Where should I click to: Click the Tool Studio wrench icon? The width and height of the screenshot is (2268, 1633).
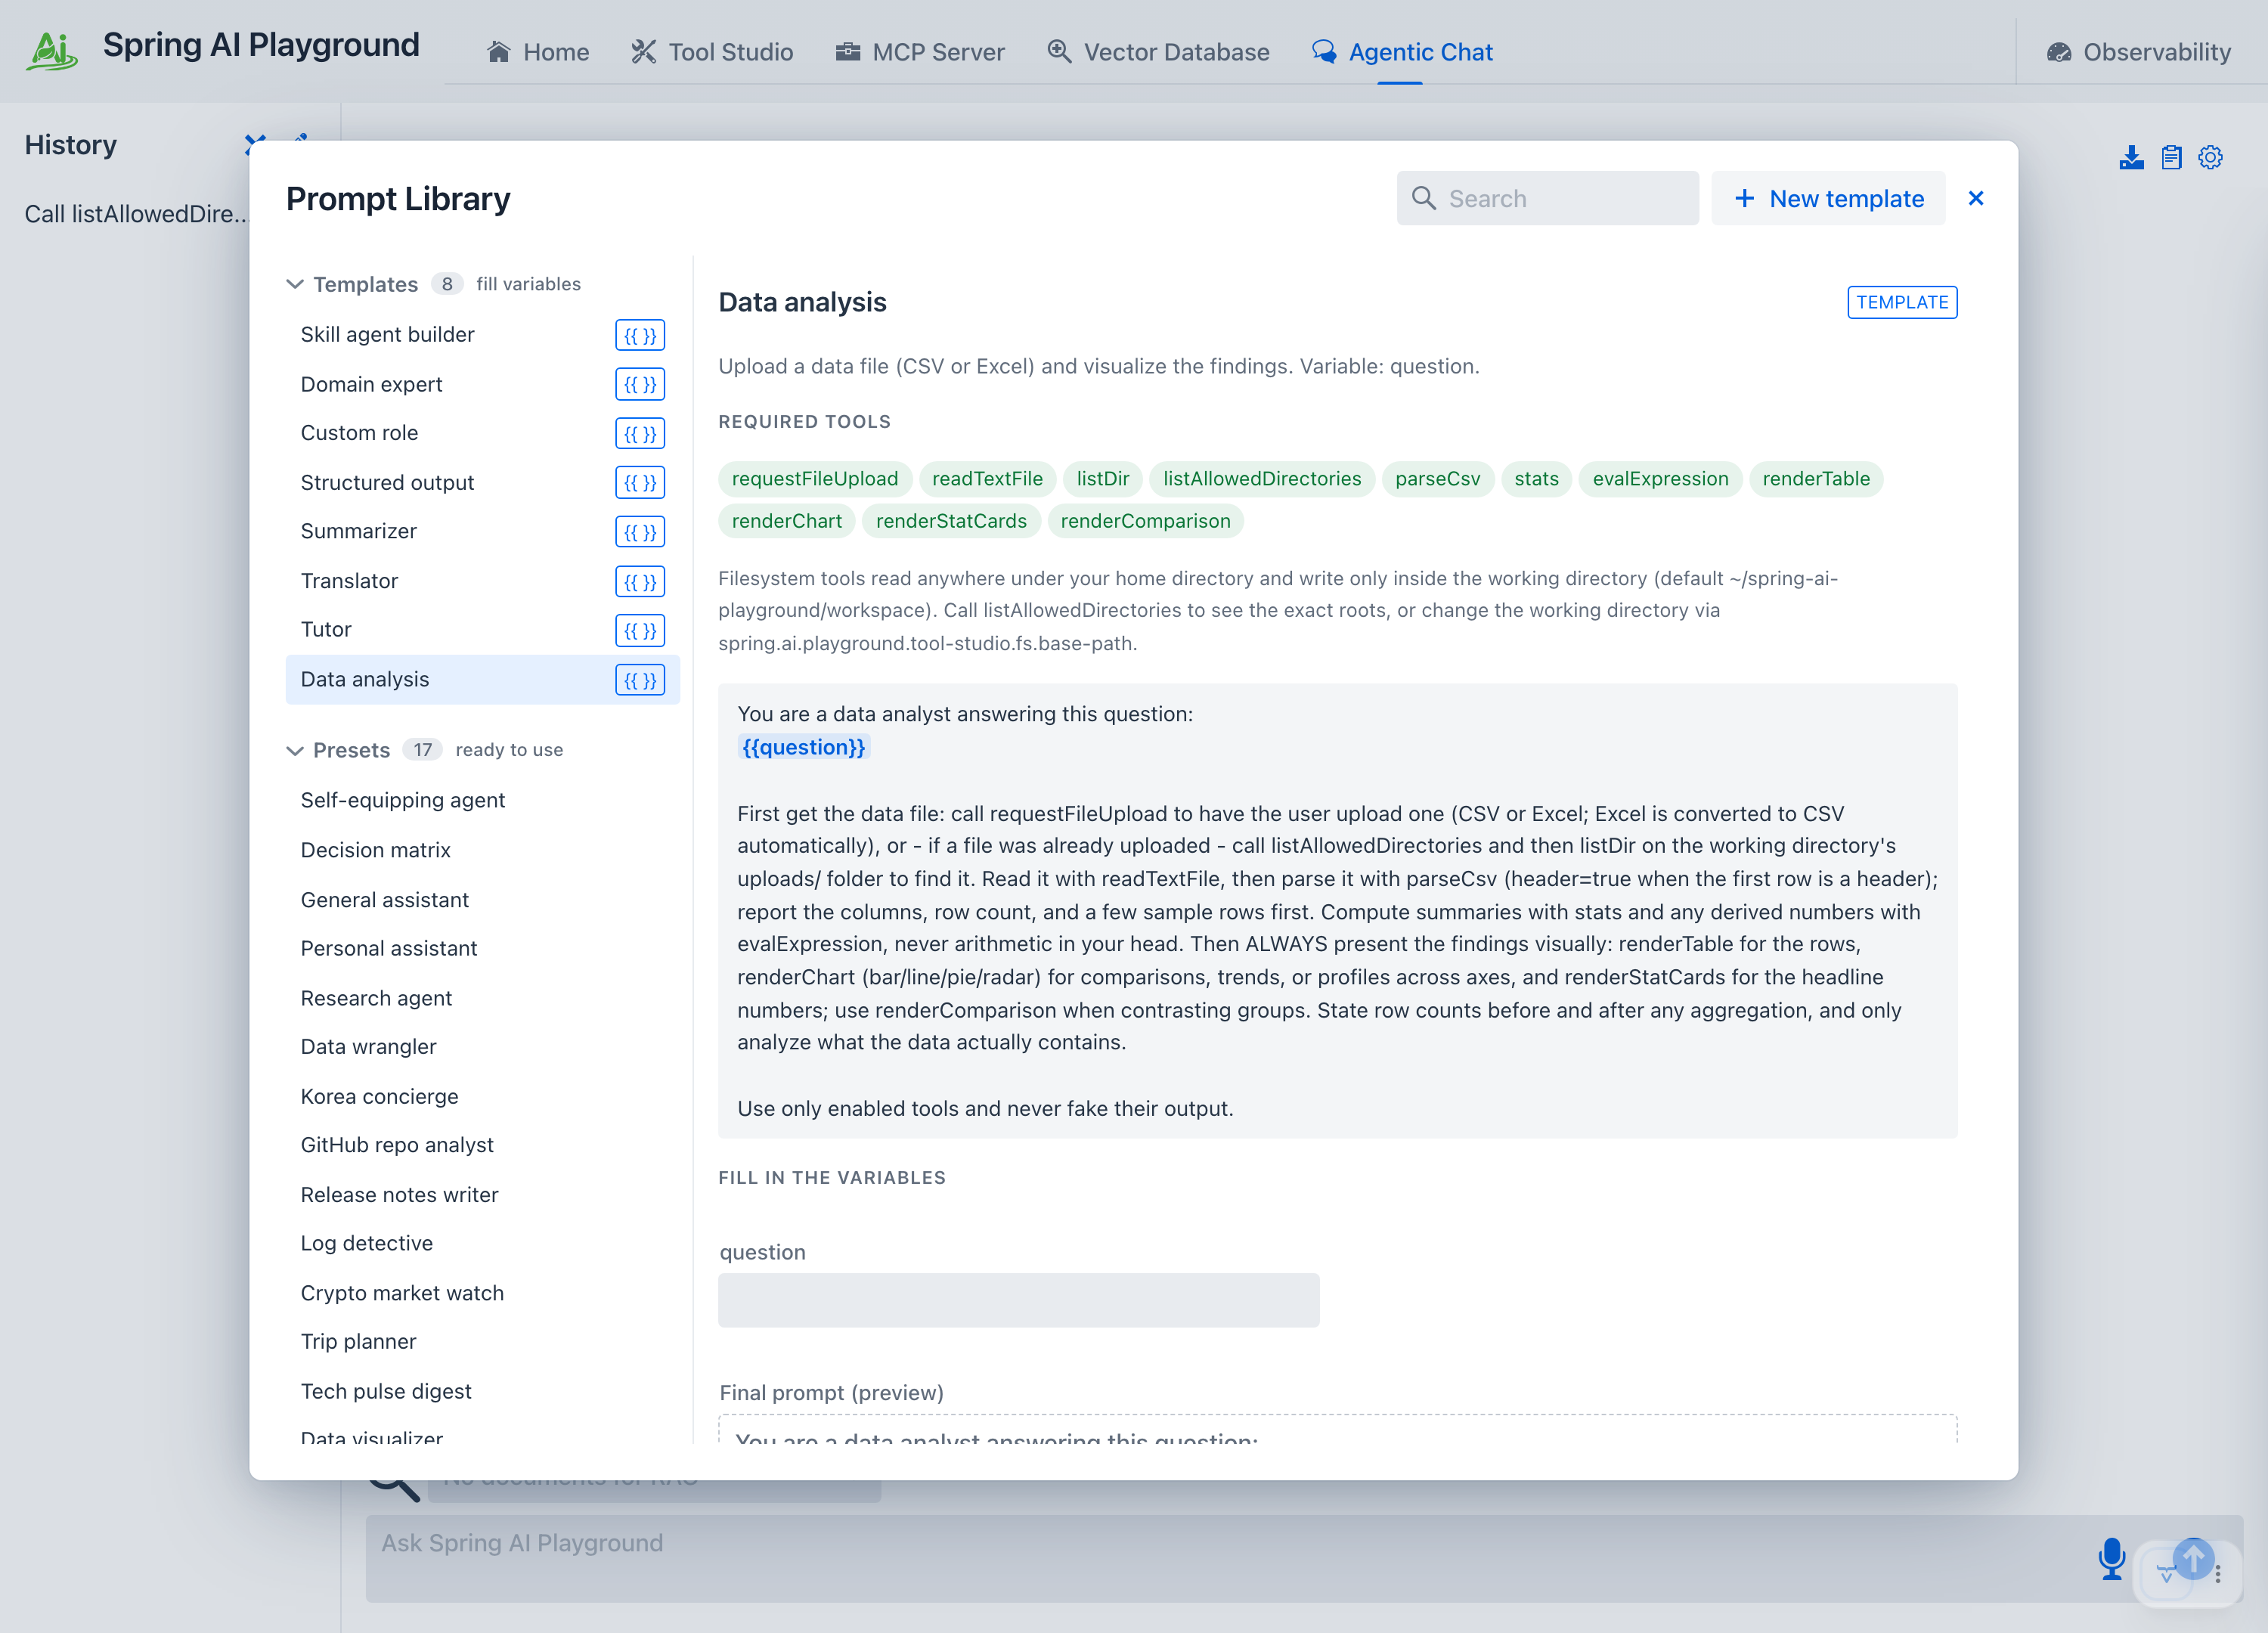[643, 52]
